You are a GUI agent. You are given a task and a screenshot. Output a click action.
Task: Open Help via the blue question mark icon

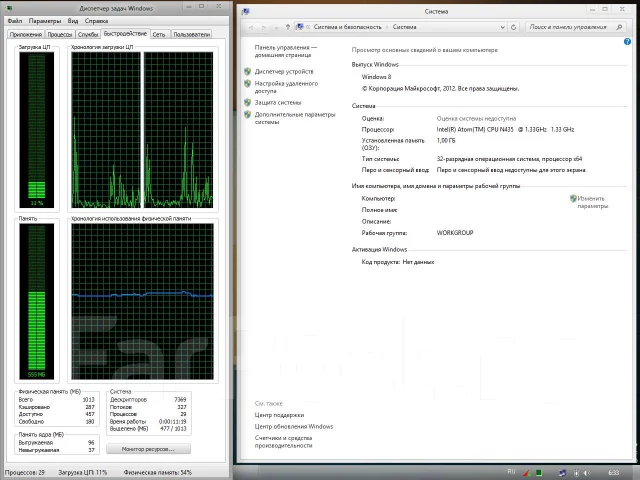[x=627, y=42]
